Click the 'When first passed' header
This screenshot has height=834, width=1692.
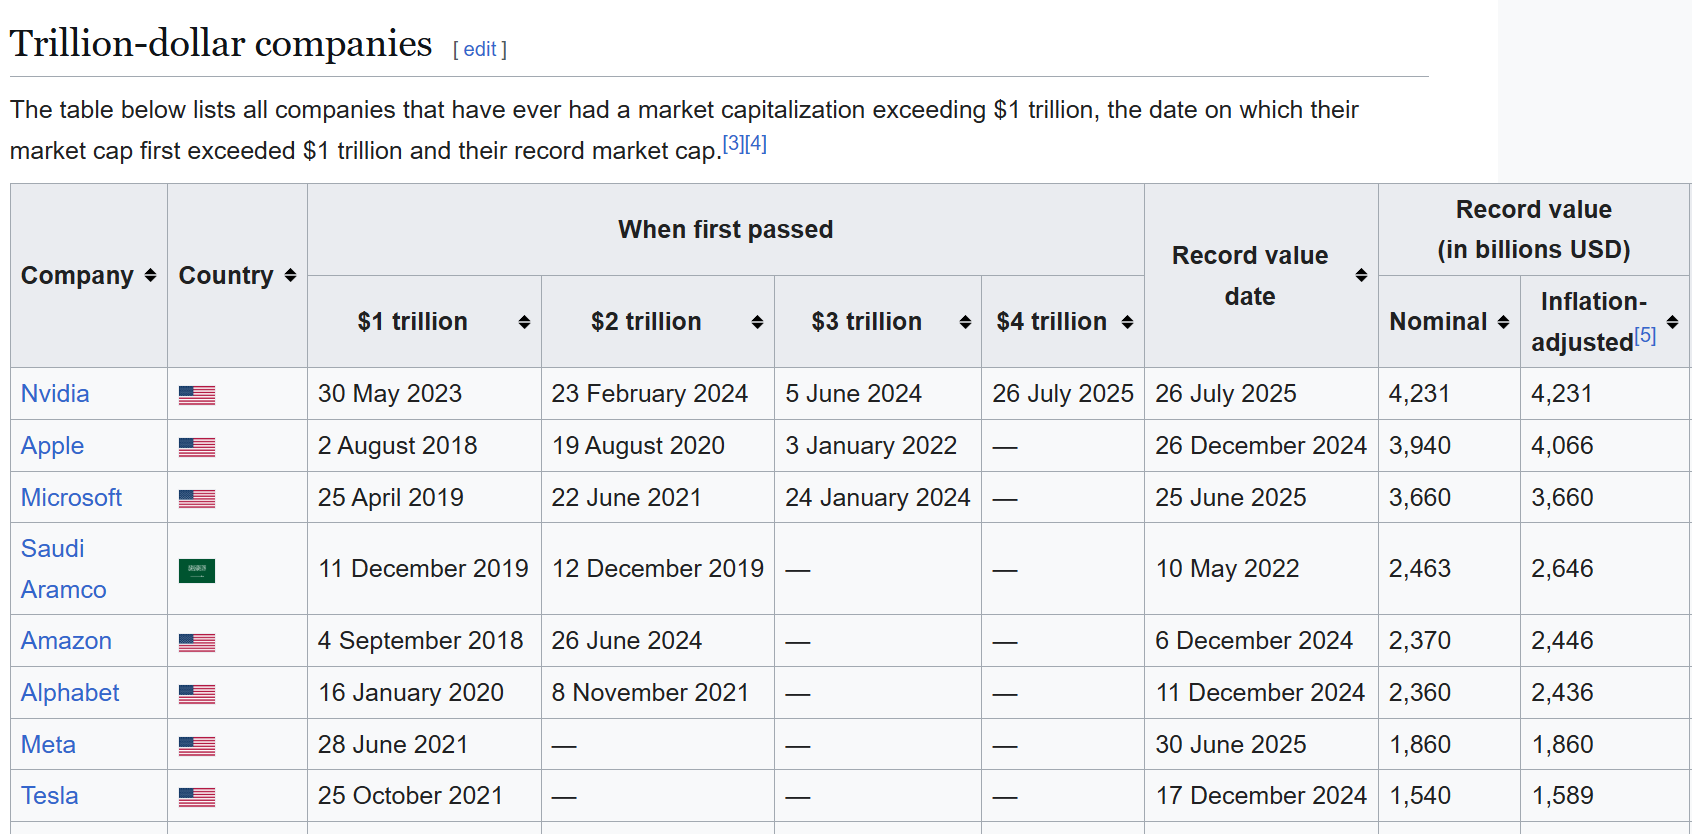coord(725,229)
